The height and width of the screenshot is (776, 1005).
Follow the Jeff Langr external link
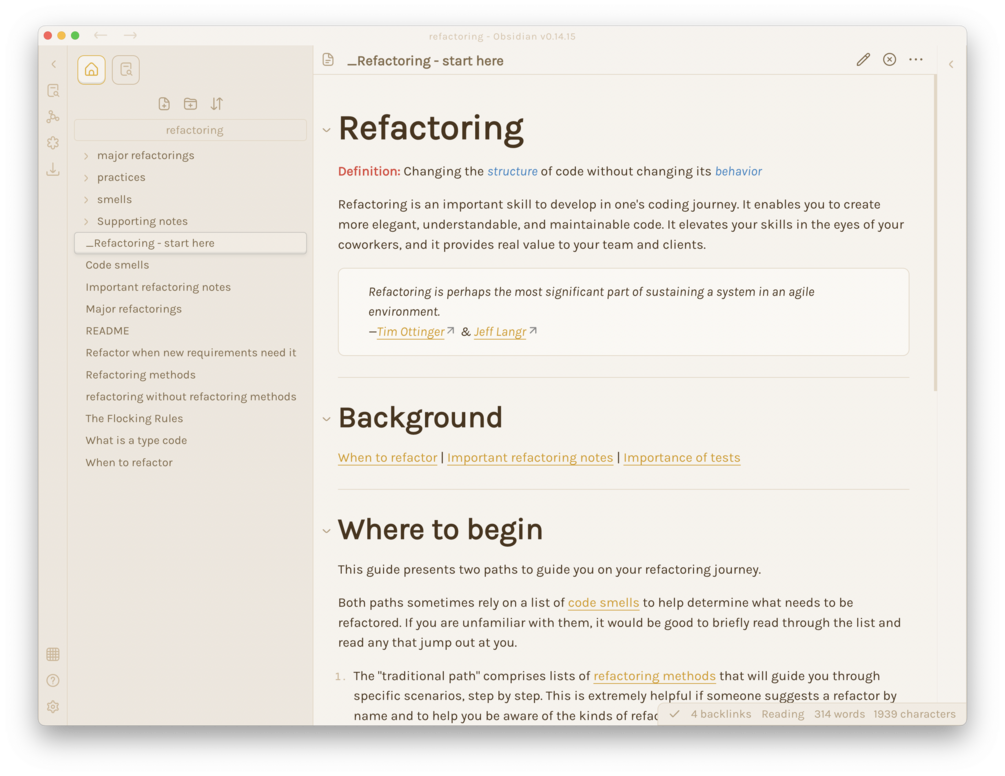tap(500, 331)
